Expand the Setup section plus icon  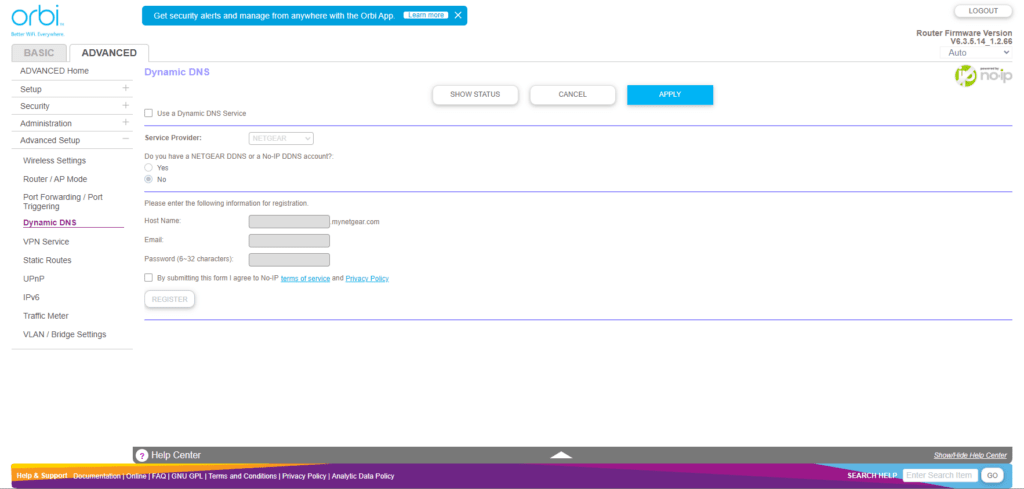(x=125, y=89)
